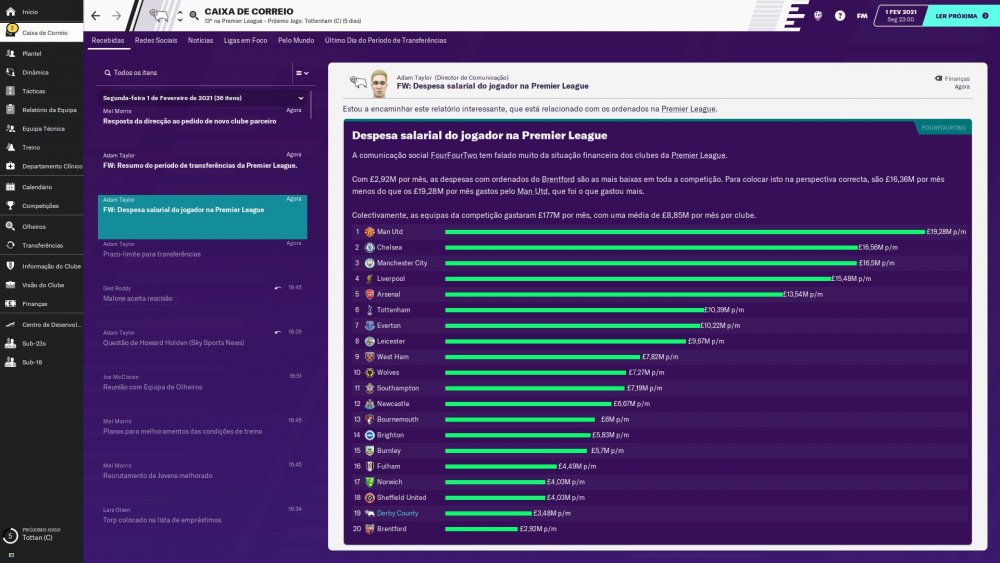Screen dimensions: 1000x563
Task: Click the Ler Próxima button
Action: (961, 16)
